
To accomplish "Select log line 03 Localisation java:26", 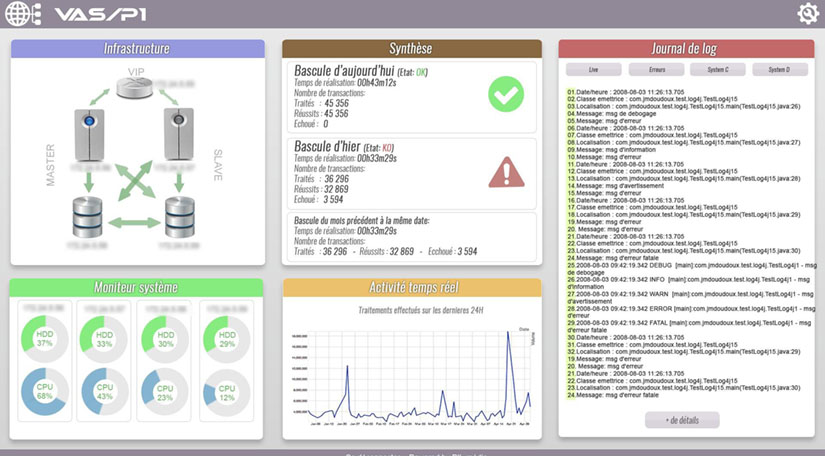I will pos(683,106).
